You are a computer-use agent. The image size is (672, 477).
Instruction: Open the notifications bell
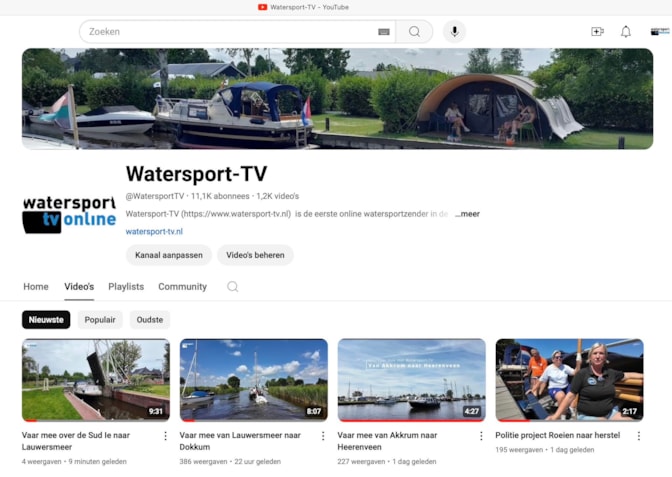click(626, 32)
